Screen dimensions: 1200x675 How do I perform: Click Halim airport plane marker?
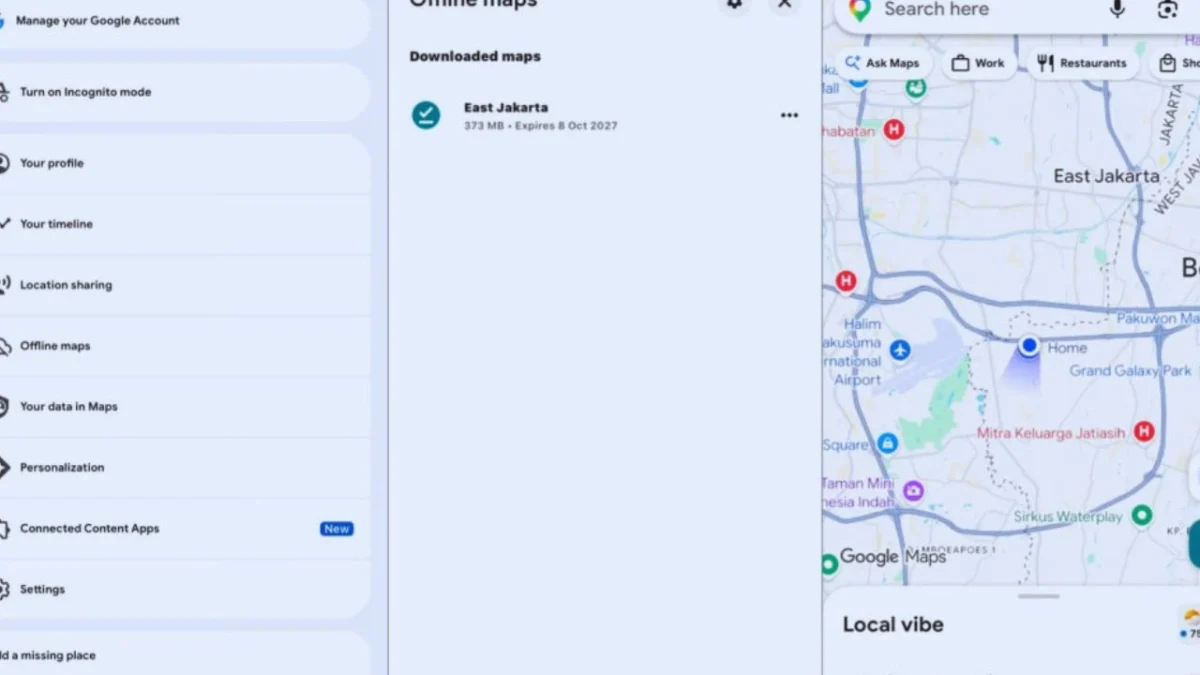[x=900, y=350]
